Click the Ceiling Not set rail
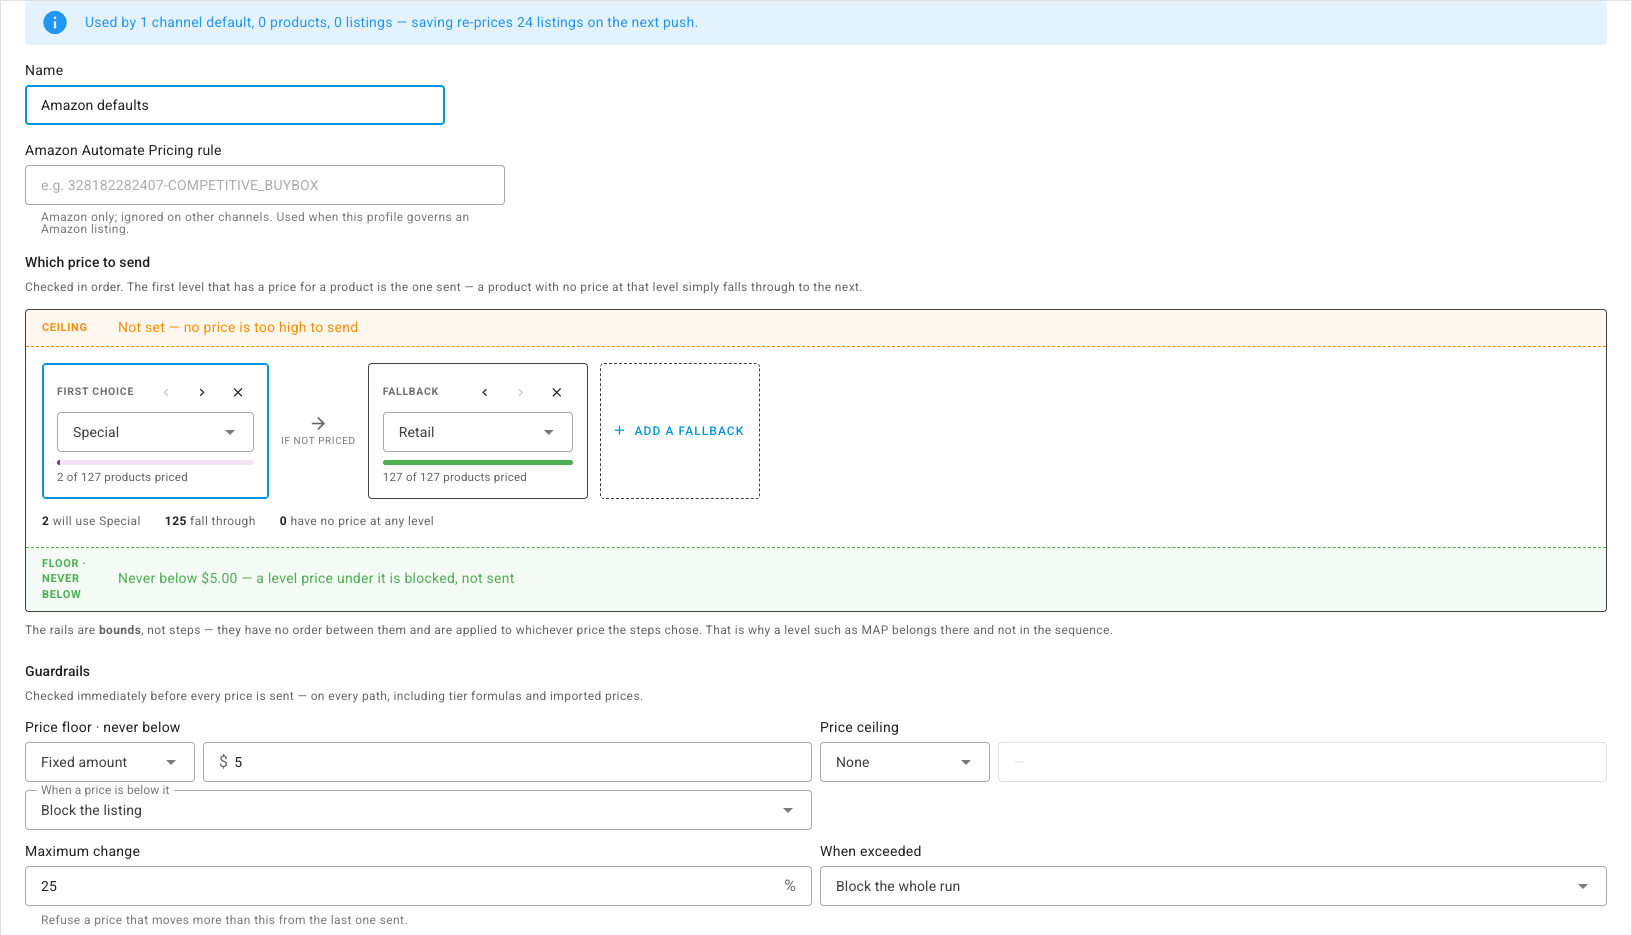This screenshot has width=1632, height=935. [x=816, y=328]
